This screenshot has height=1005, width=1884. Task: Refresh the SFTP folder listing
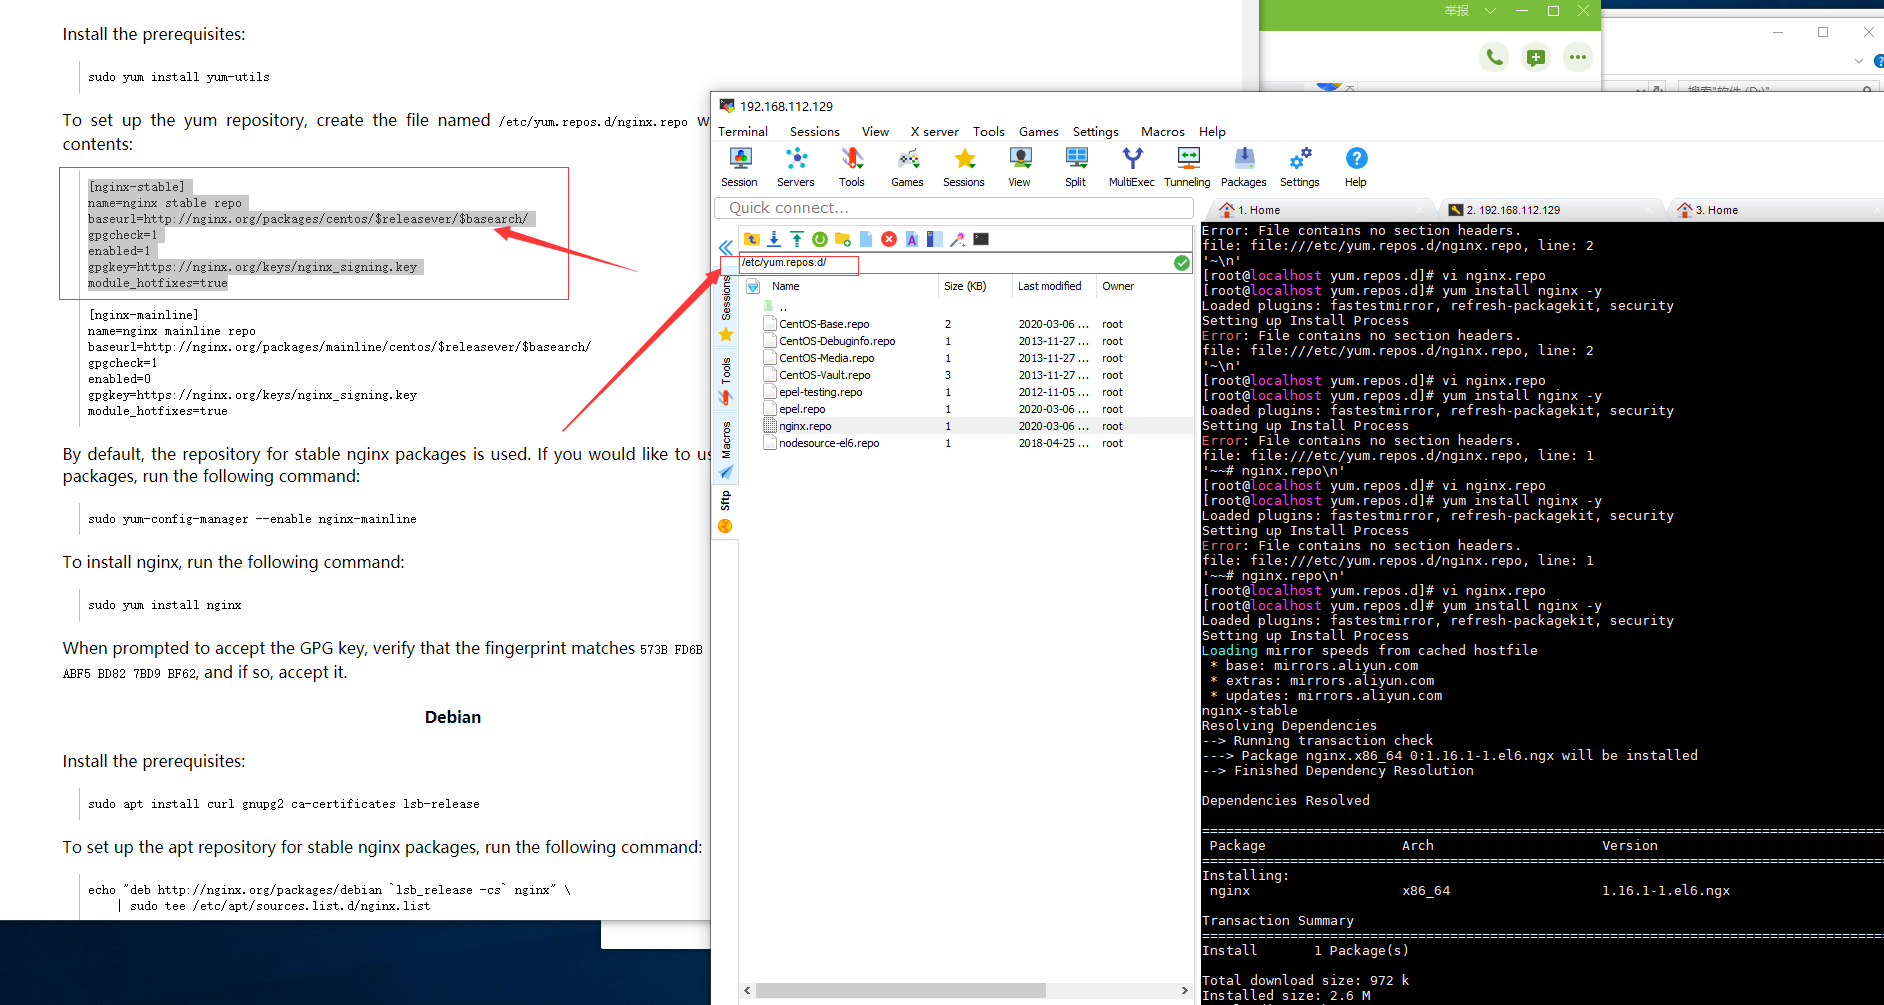click(820, 239)
